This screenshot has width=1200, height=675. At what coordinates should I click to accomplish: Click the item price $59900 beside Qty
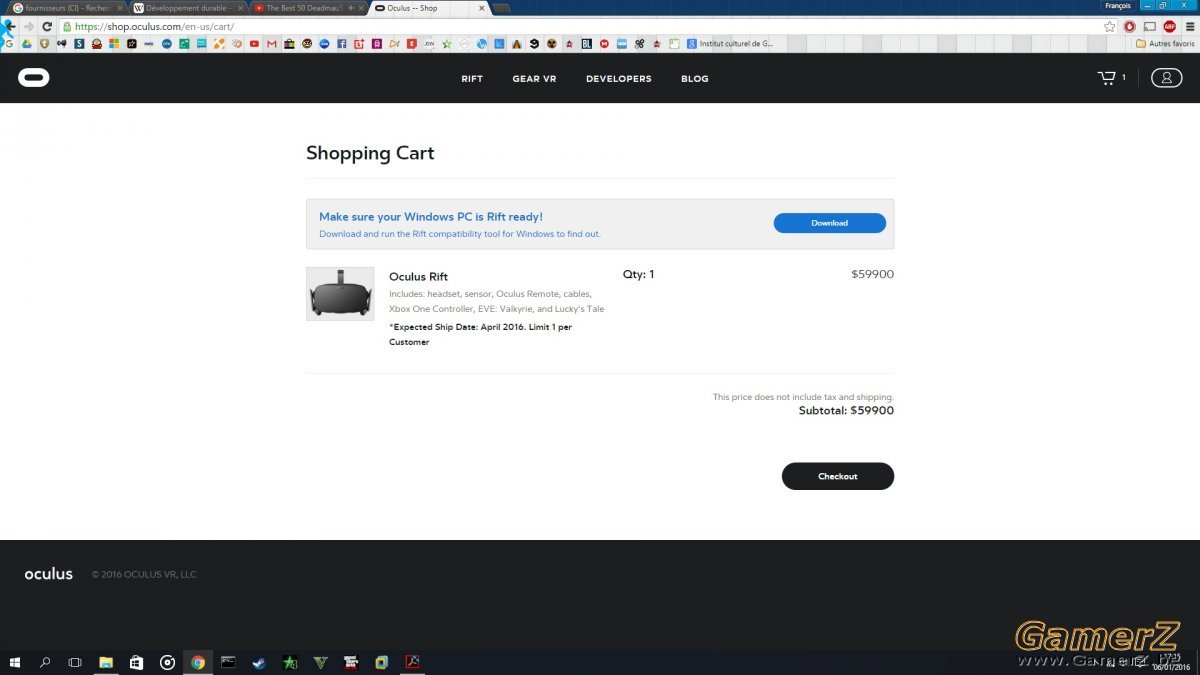(872, 274)
